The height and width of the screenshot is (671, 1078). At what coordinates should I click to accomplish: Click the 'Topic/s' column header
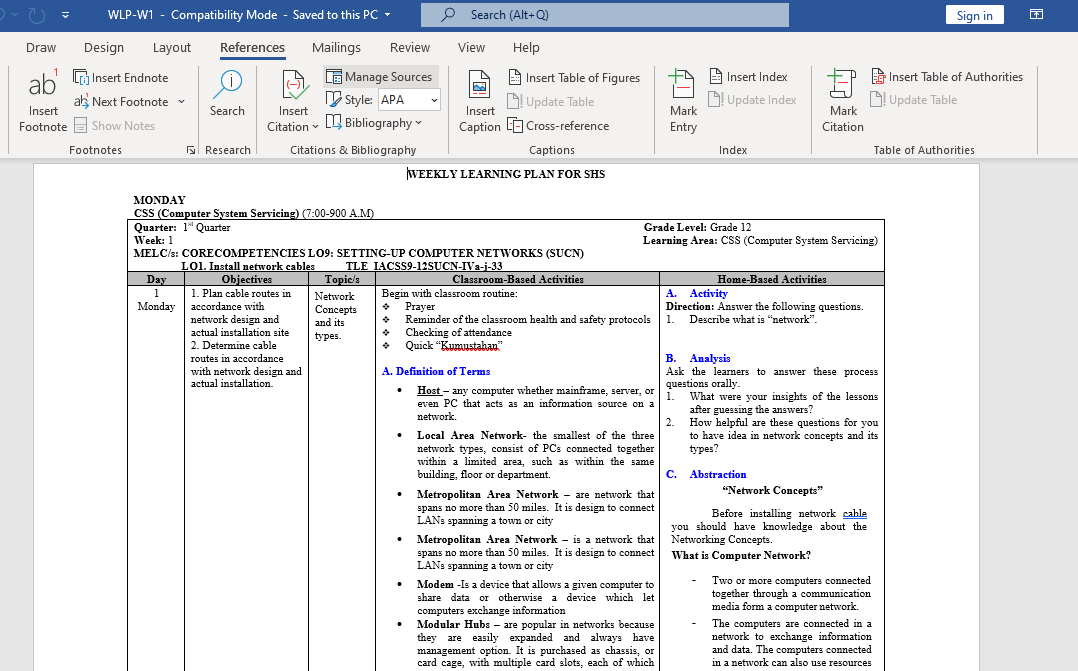(x=342, y=279)
